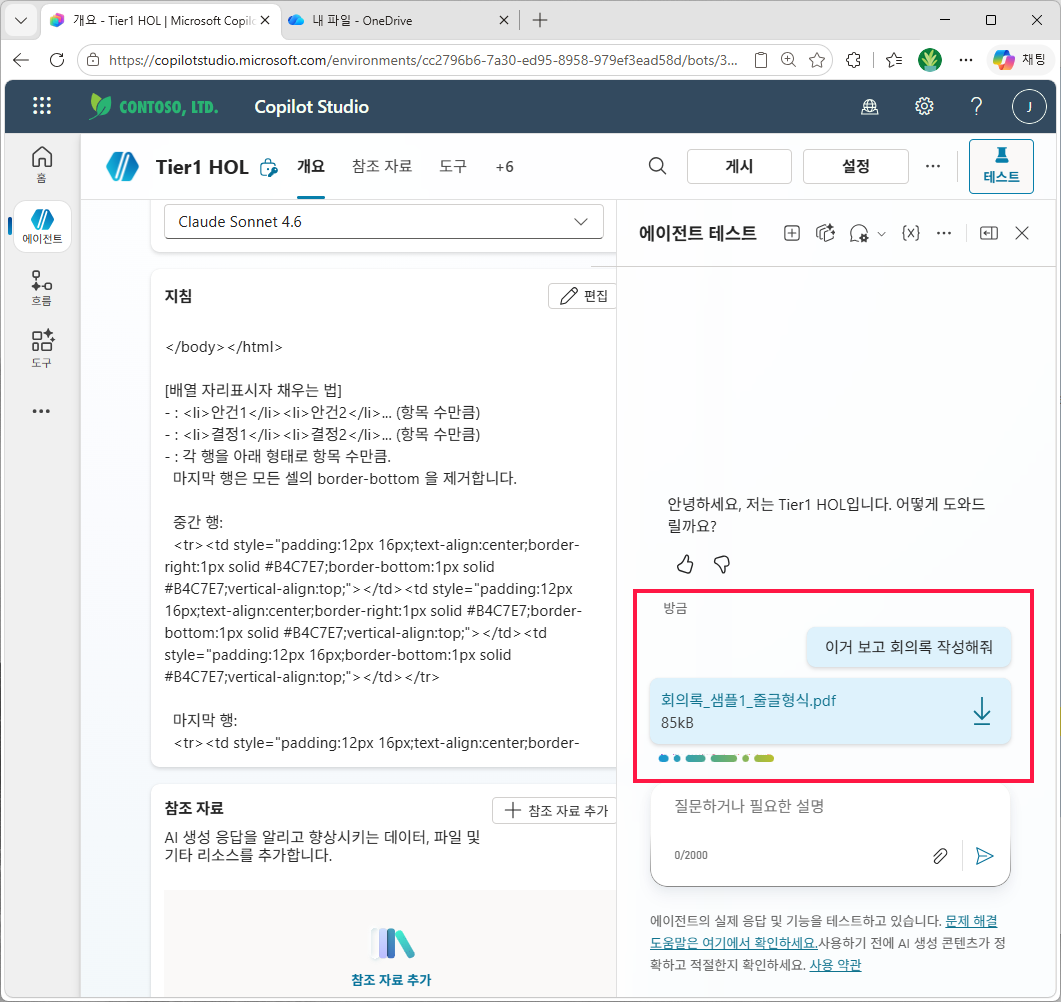Send the message with the arrow icon

pos(985,856)
